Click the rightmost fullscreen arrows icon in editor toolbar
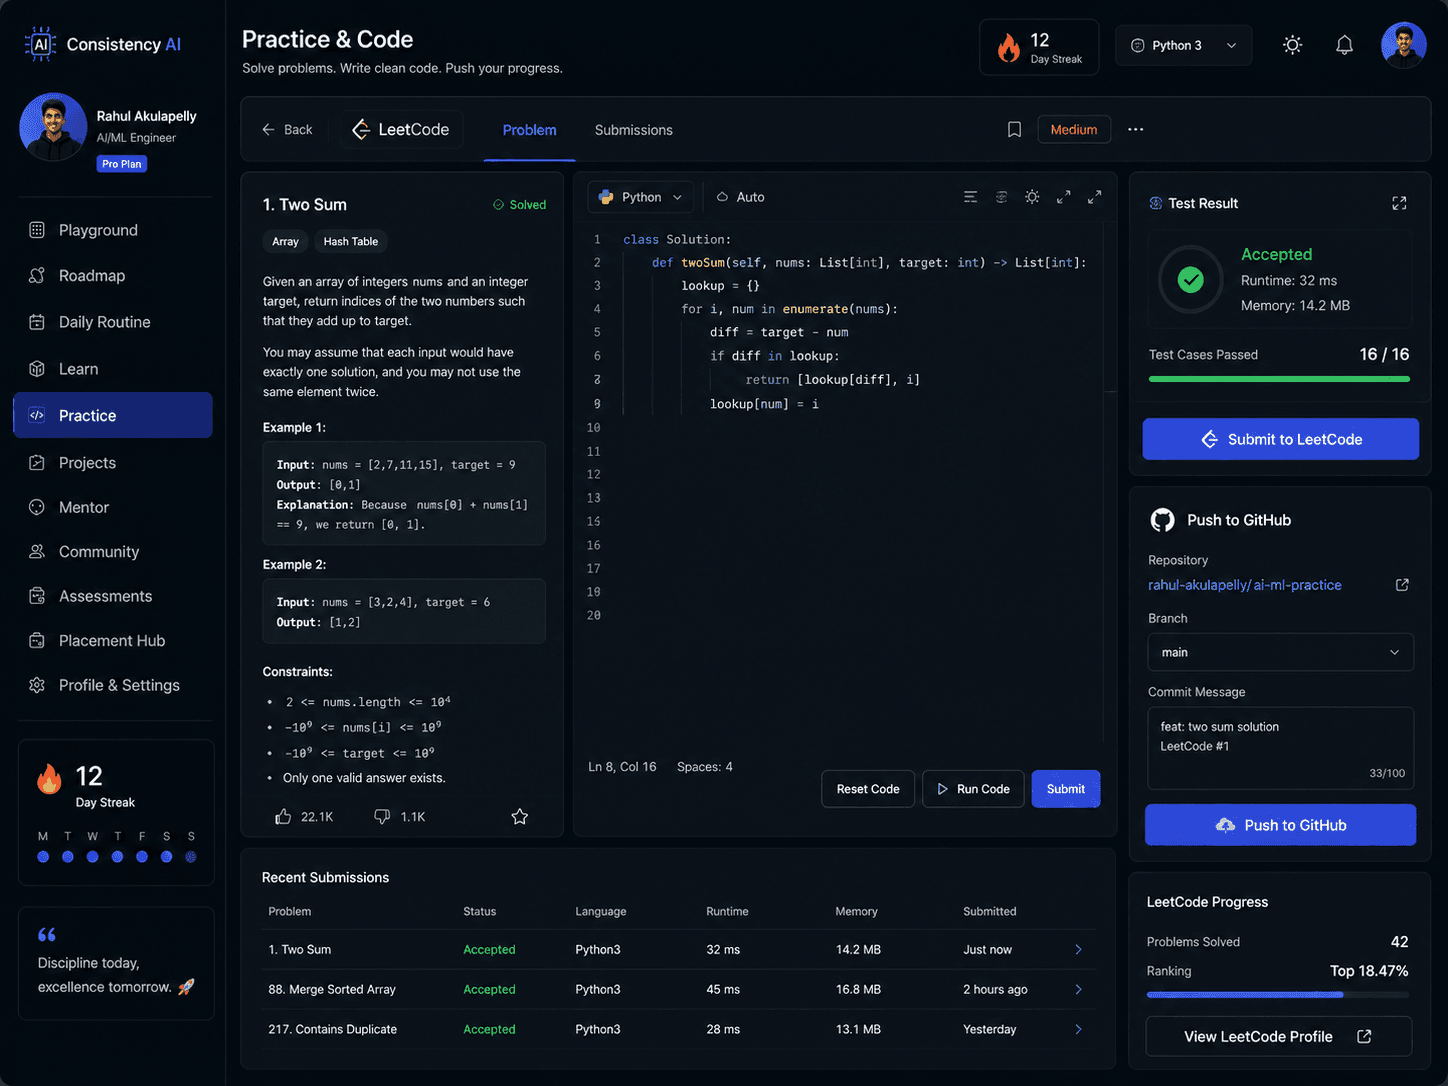1448x1086 pixels. pyautogui.click(x=1095, y=197)
